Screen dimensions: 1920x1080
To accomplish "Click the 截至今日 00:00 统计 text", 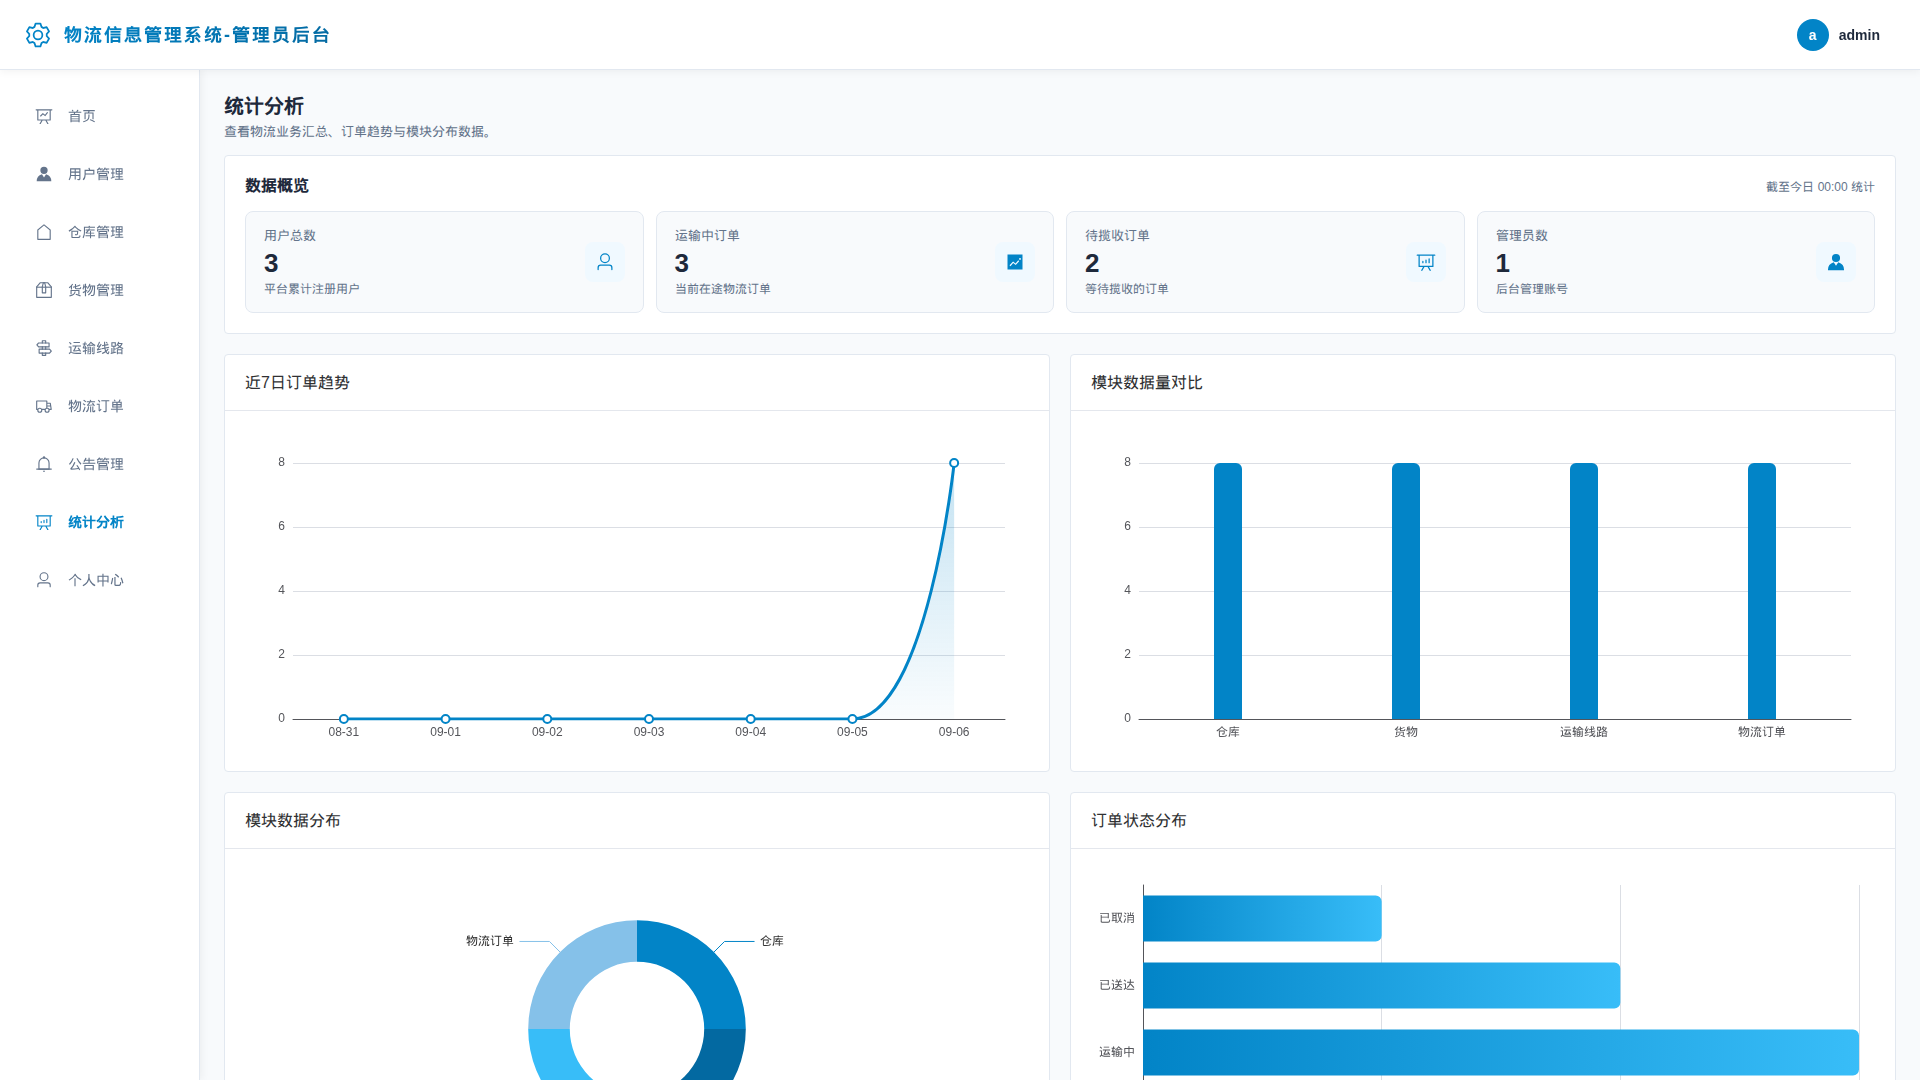I will (x=1820, y=187).
